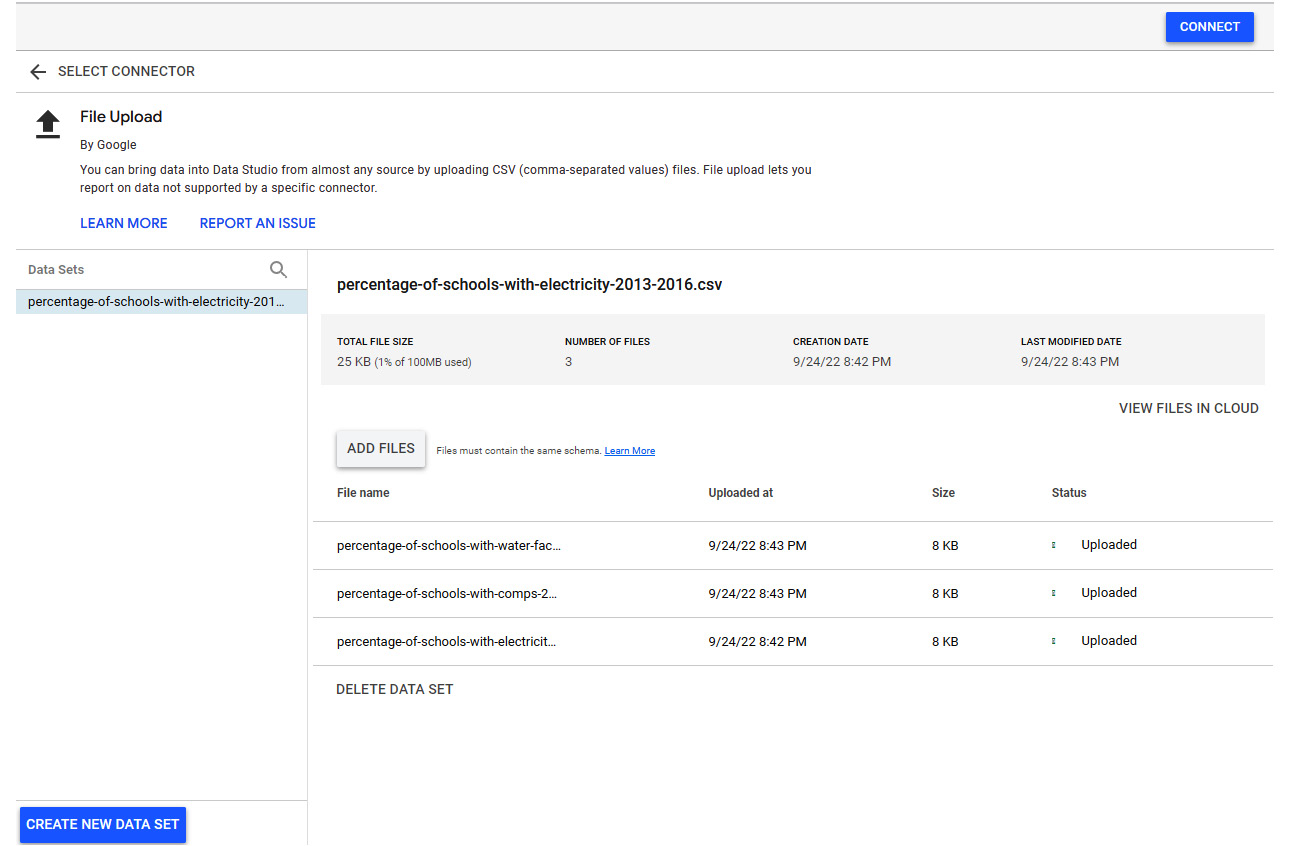Click the back arrow next to Select Connector
Screen dimensions: 1290x846
point(38,72)
